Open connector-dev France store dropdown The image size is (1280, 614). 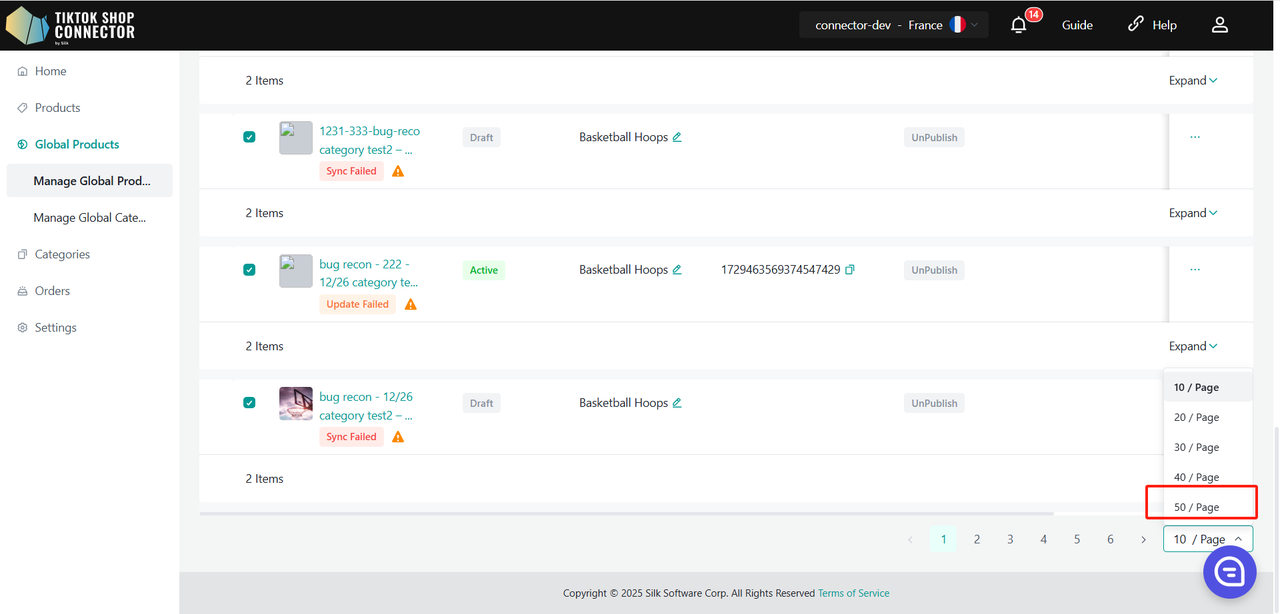tap(893, 25)
